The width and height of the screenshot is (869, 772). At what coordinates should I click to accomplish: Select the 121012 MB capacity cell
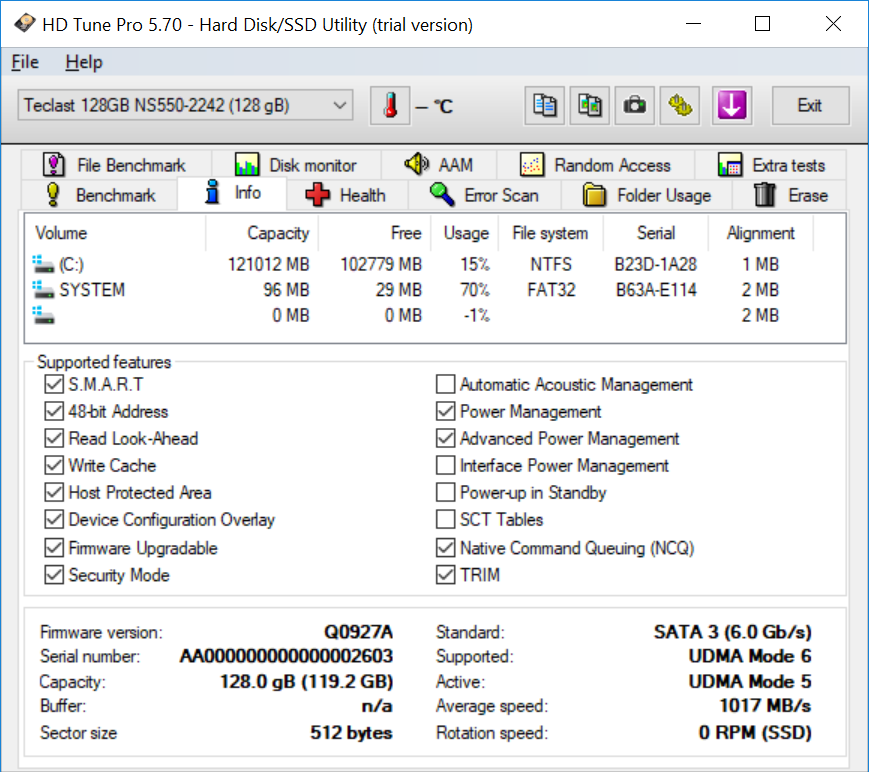269,264
